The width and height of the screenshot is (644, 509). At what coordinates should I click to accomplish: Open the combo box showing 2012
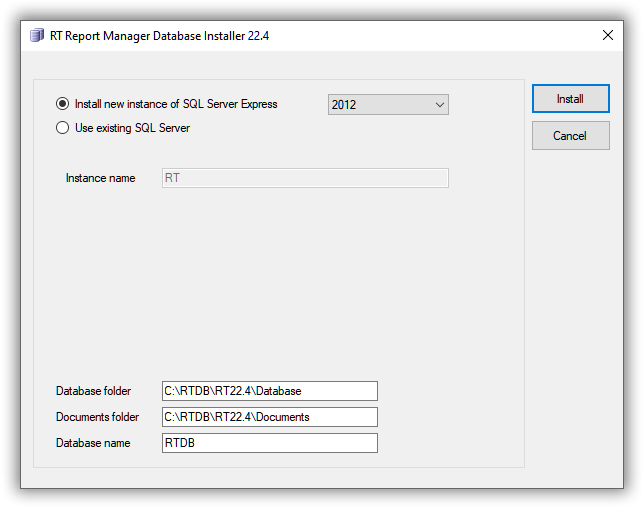click(388, 105)
